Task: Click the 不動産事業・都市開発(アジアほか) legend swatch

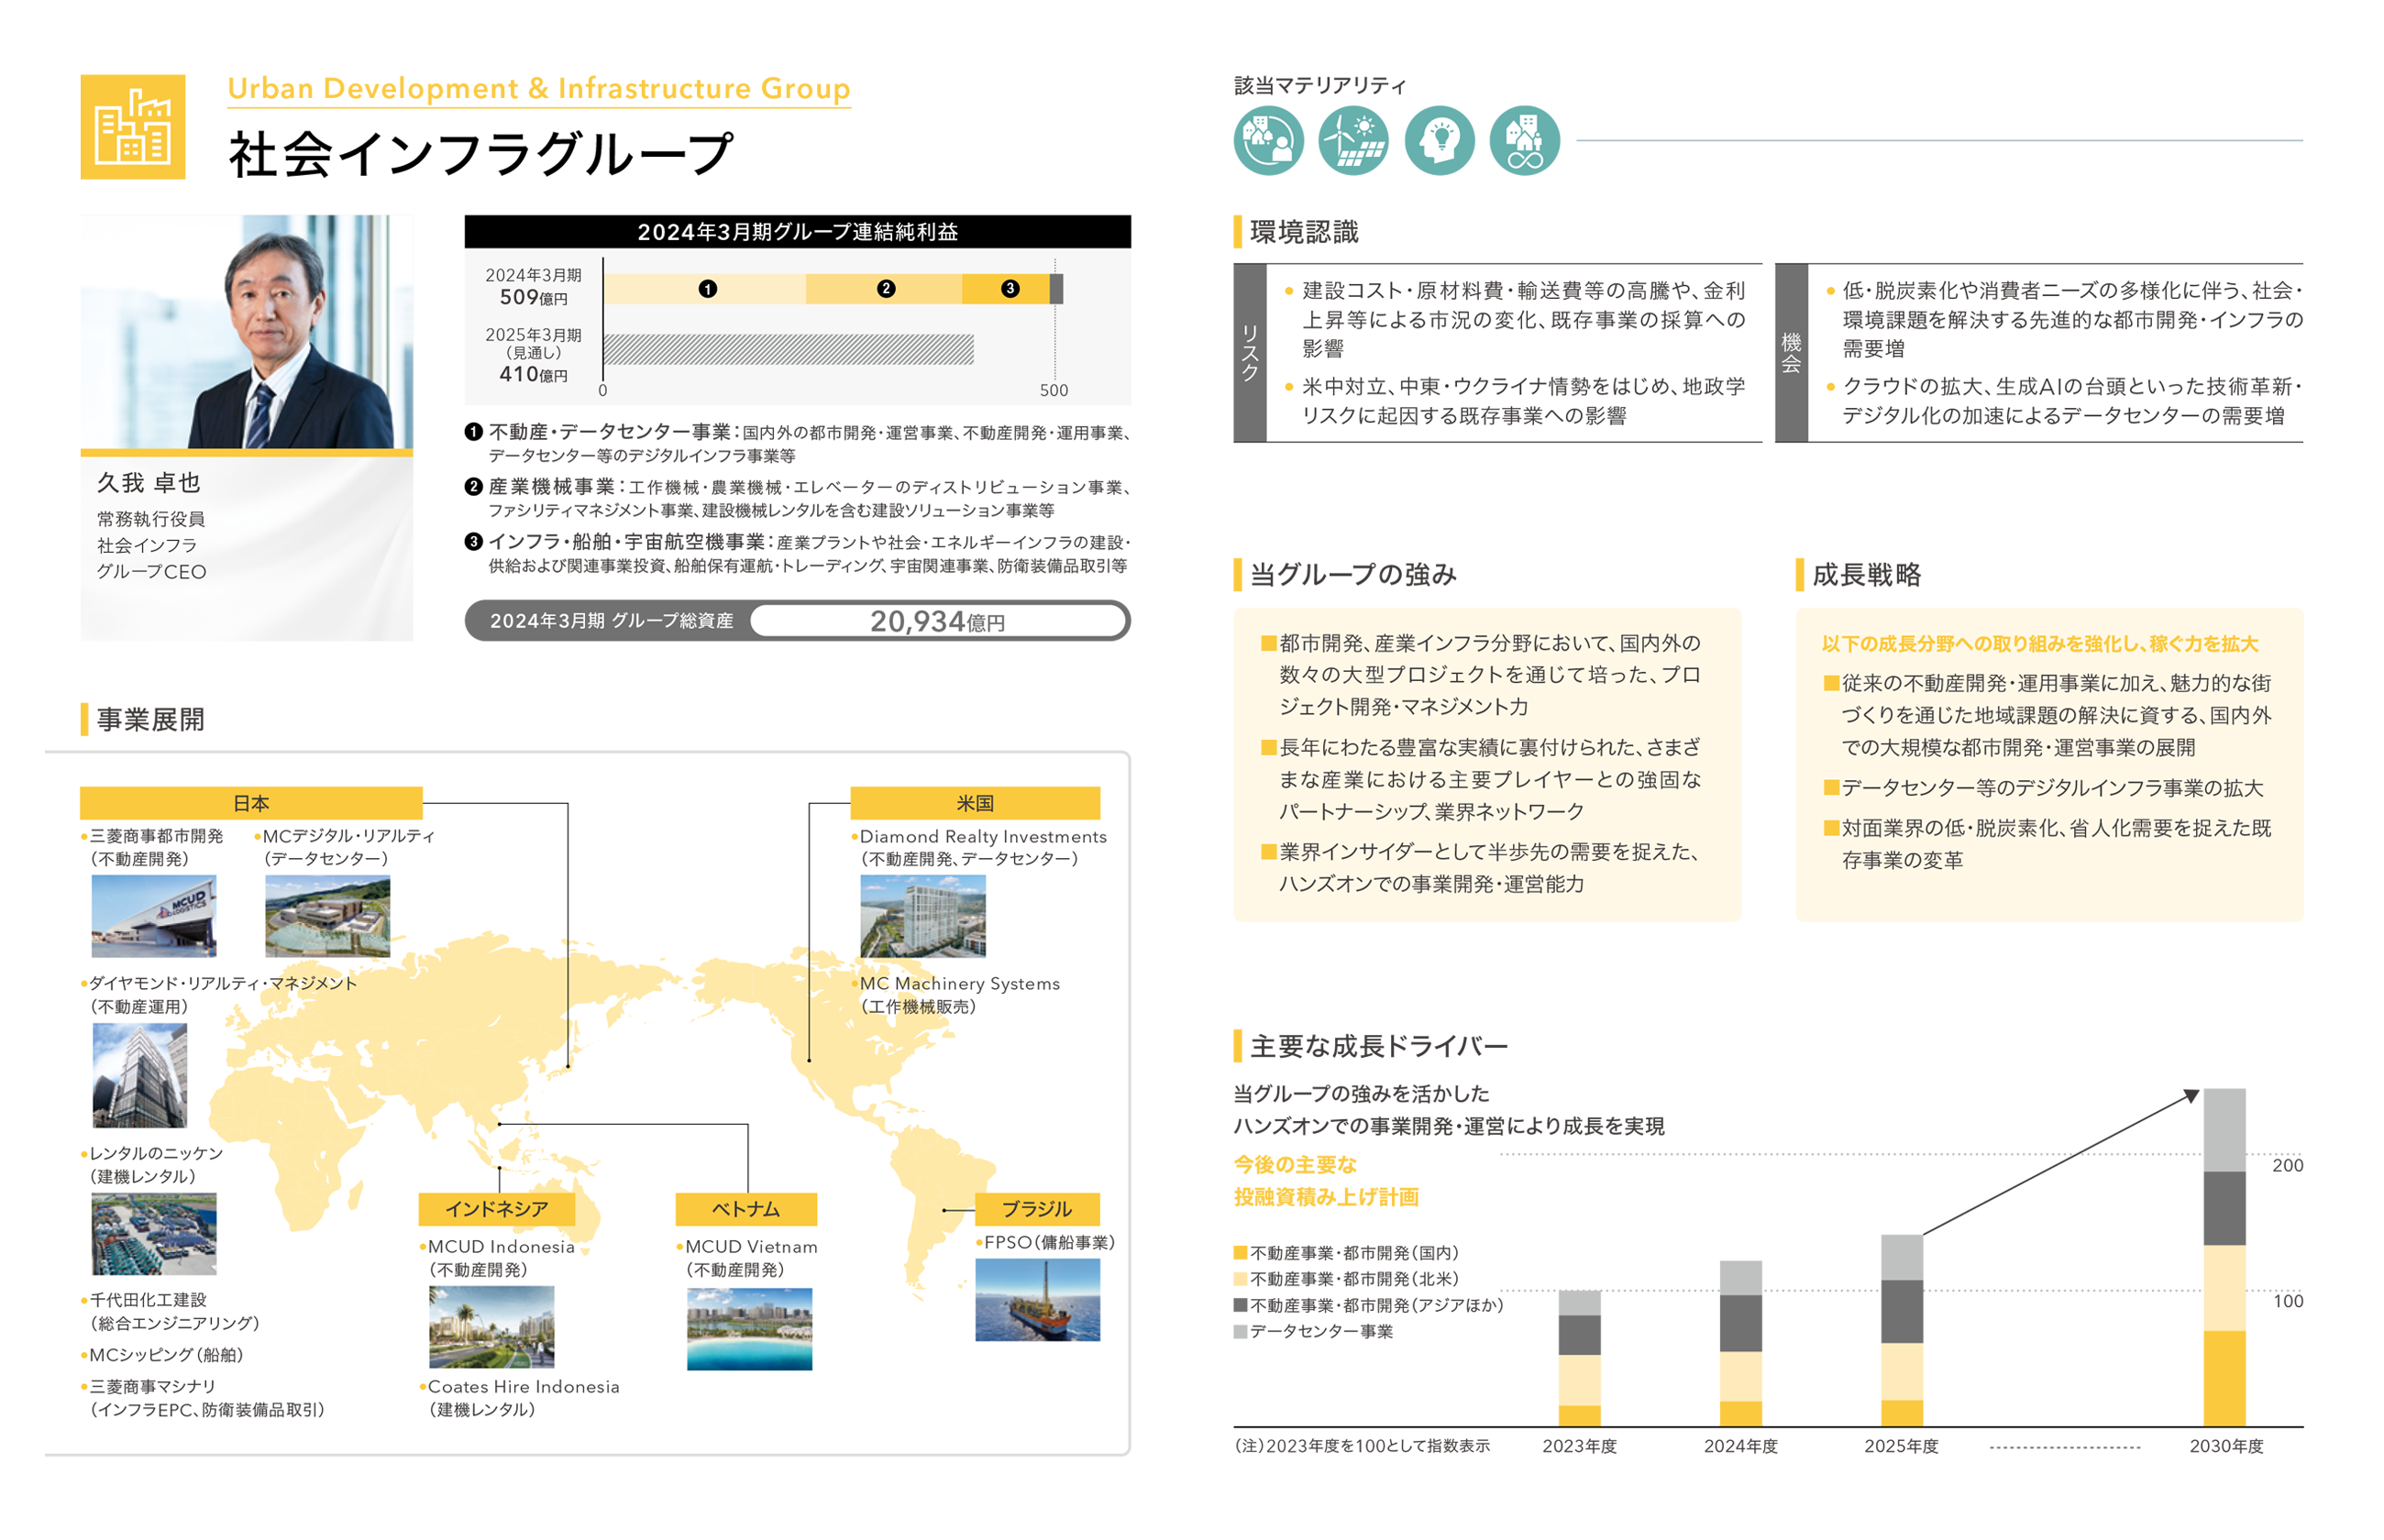Action: tap(1240, 1305)
